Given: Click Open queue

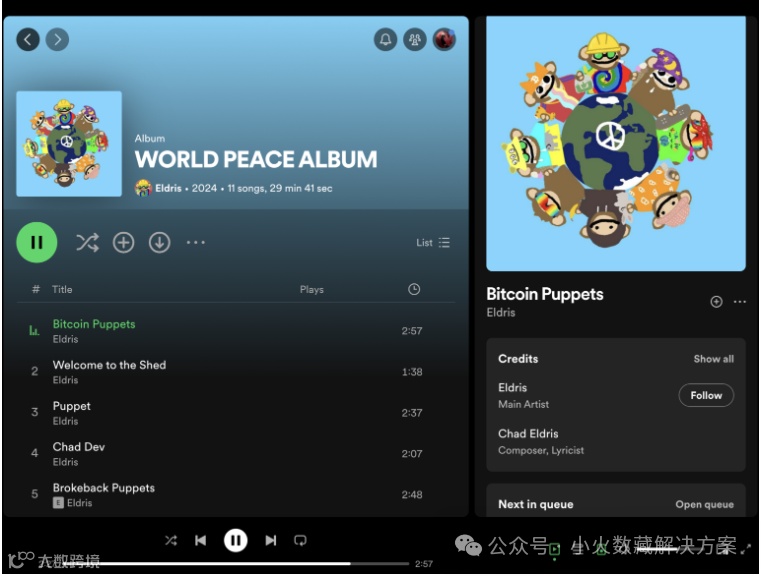Looking at the screenshot, I should [704, 505].
